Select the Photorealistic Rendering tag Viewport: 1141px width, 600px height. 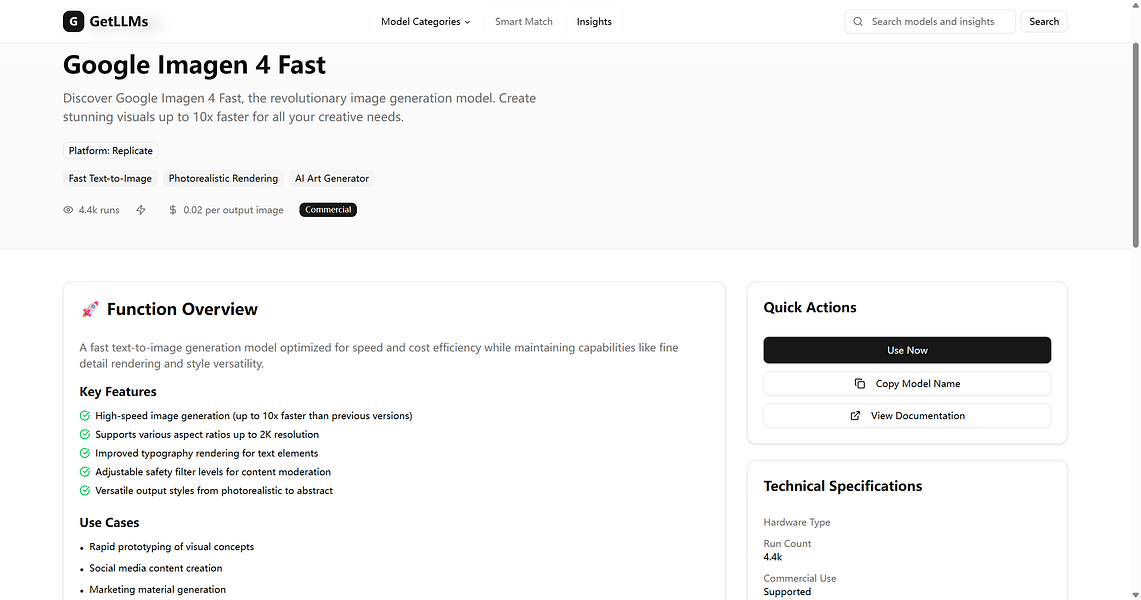tap(223, 178)
